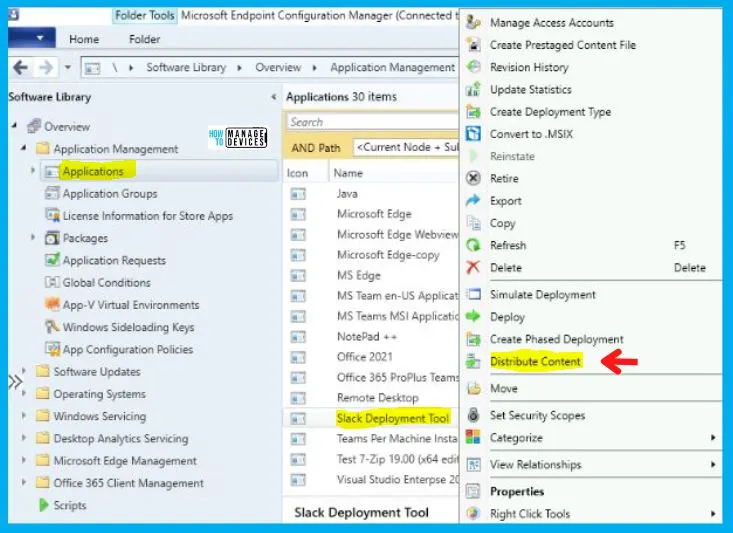This screenshot has width=733, height=533.
Task: Click the Name column header
Action: point(348,173)
